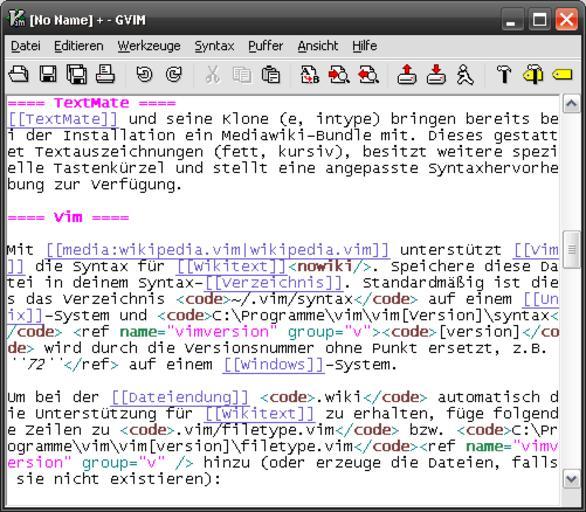Click the Save Session icon
The height and width of the screenshot is (512, 586).
[436, 74]
